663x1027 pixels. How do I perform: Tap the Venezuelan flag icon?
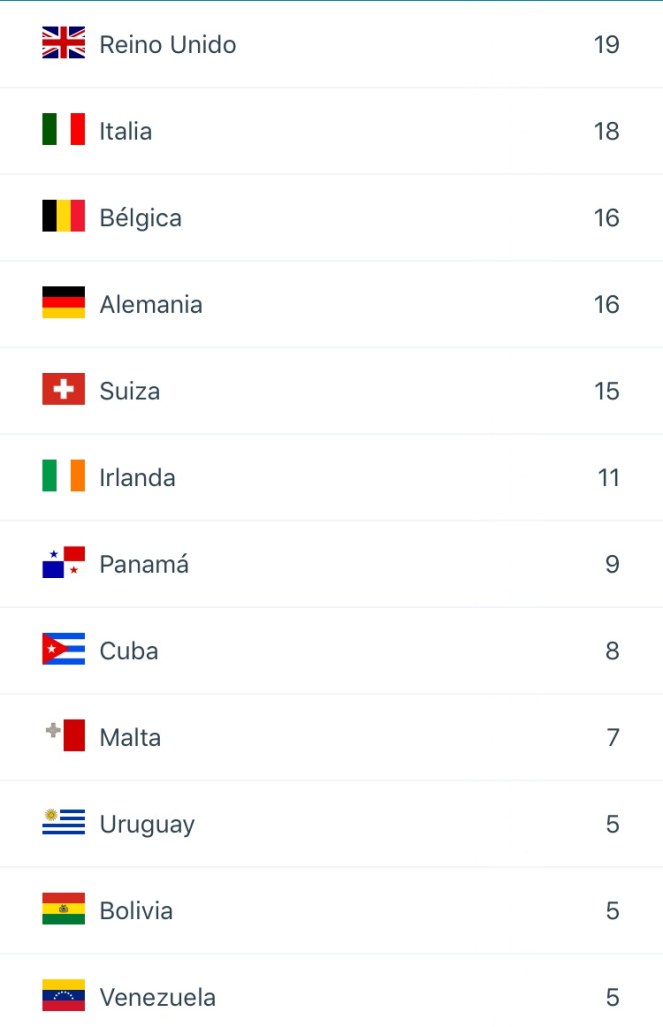(x=63, y=996)
